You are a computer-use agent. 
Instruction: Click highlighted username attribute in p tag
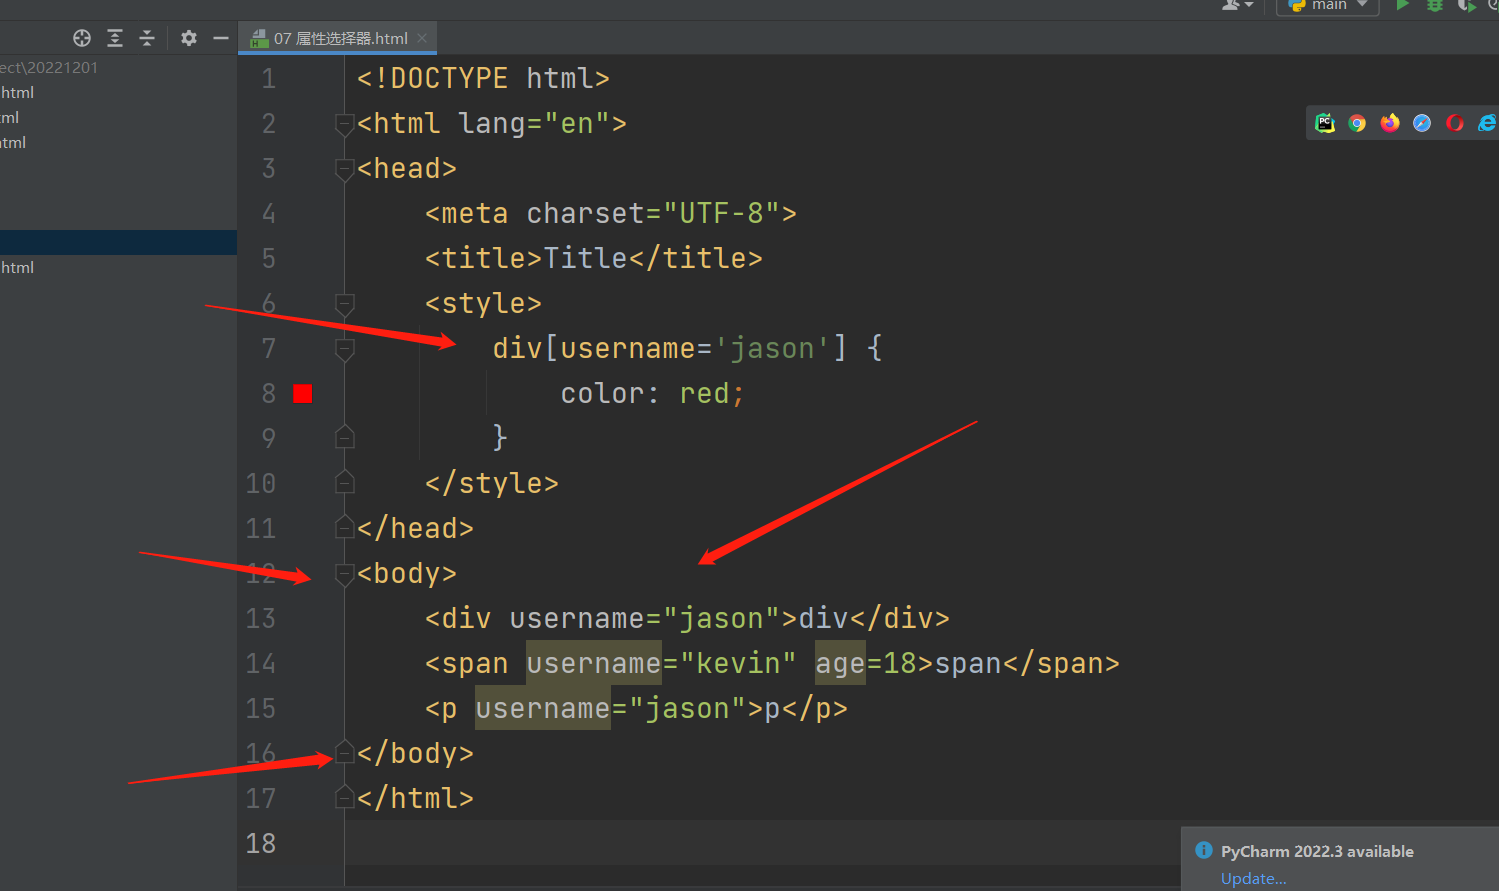543,708
